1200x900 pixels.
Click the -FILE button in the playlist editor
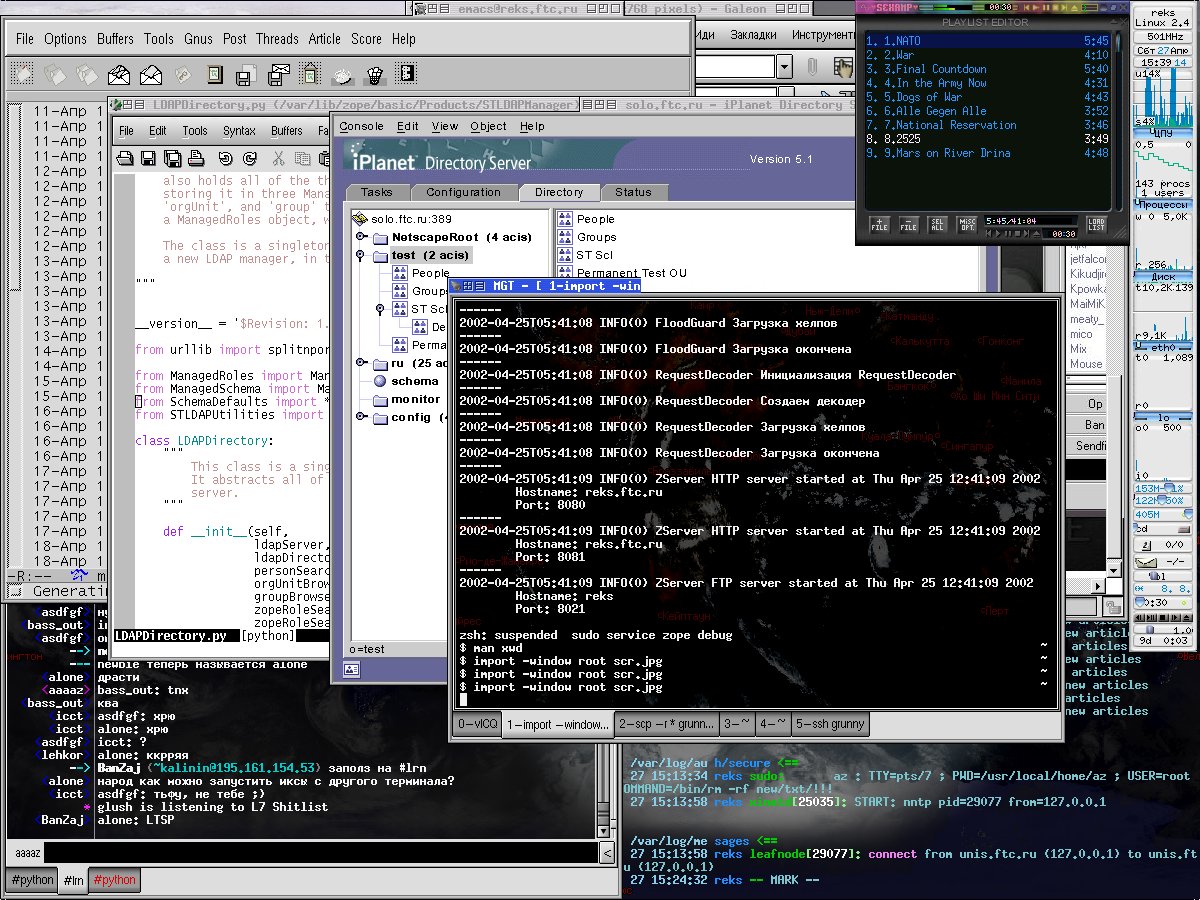point(908,225)
